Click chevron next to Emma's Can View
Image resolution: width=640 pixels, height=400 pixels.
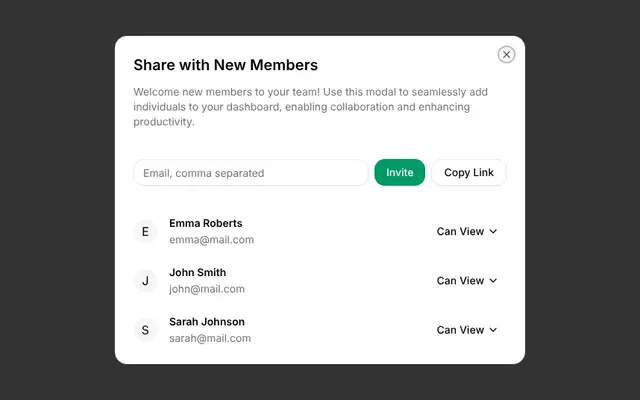[493, 231]
